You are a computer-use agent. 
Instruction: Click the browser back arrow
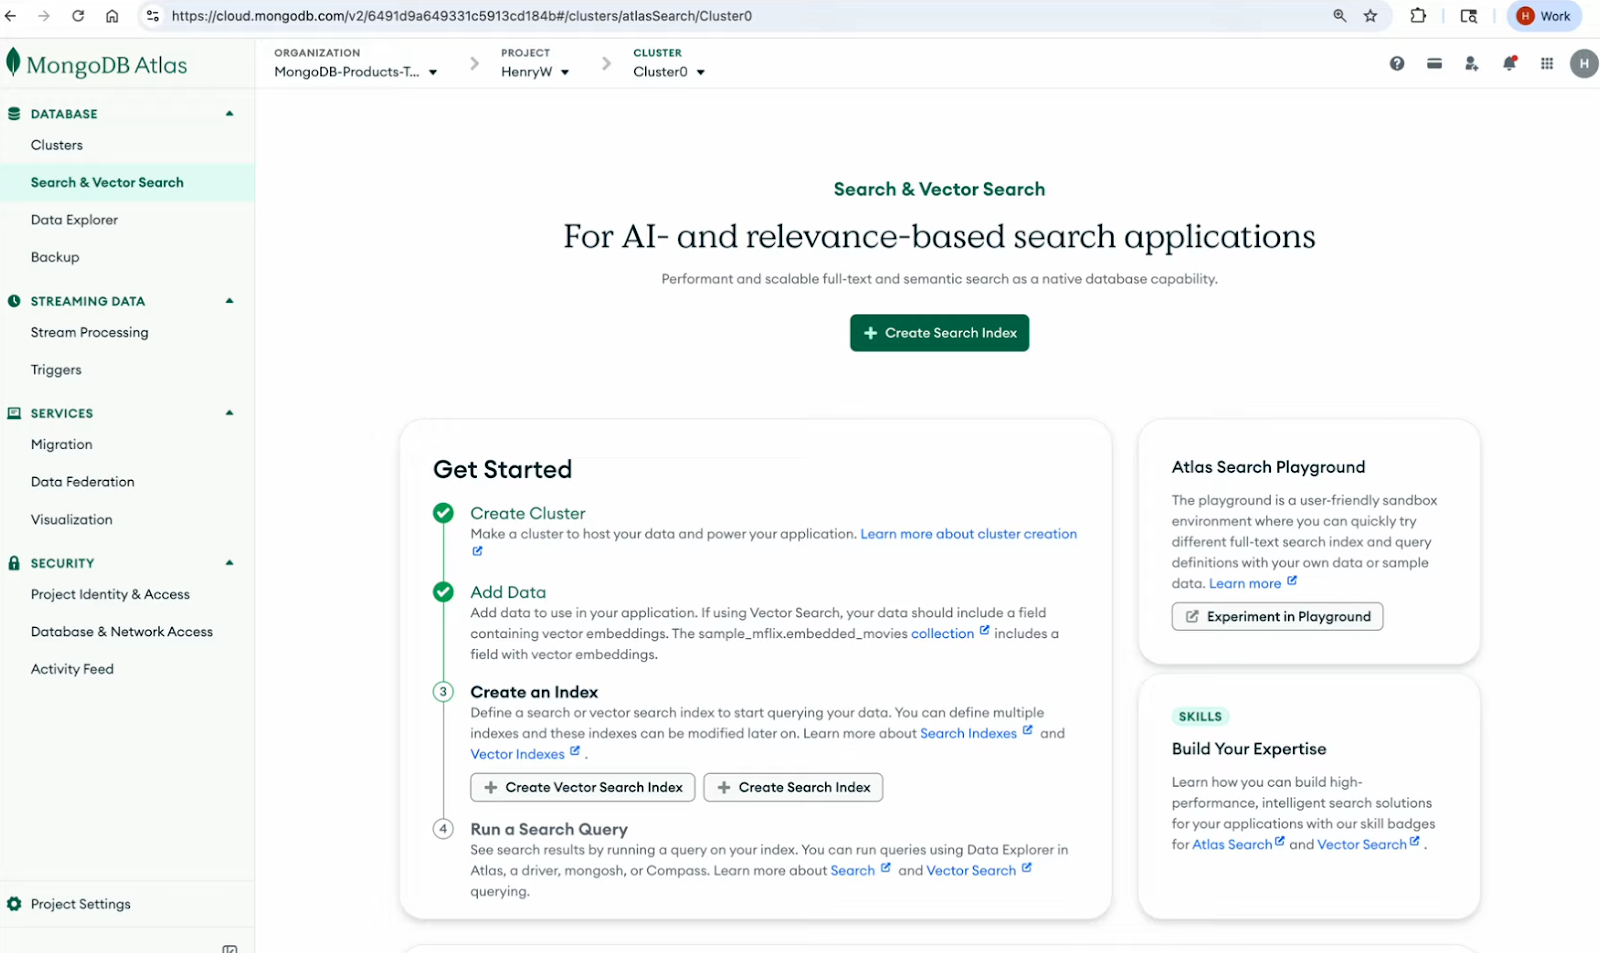click(x=11, y=16)
